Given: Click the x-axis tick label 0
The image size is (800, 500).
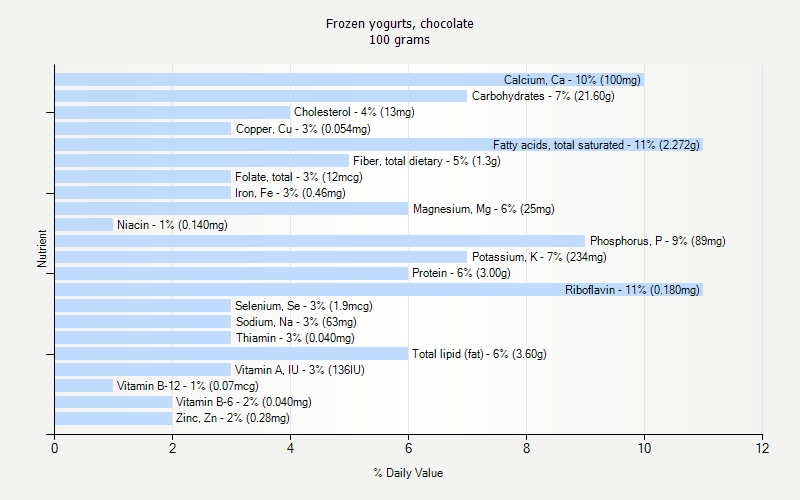Looking at the screenshot, I should 55,448.
